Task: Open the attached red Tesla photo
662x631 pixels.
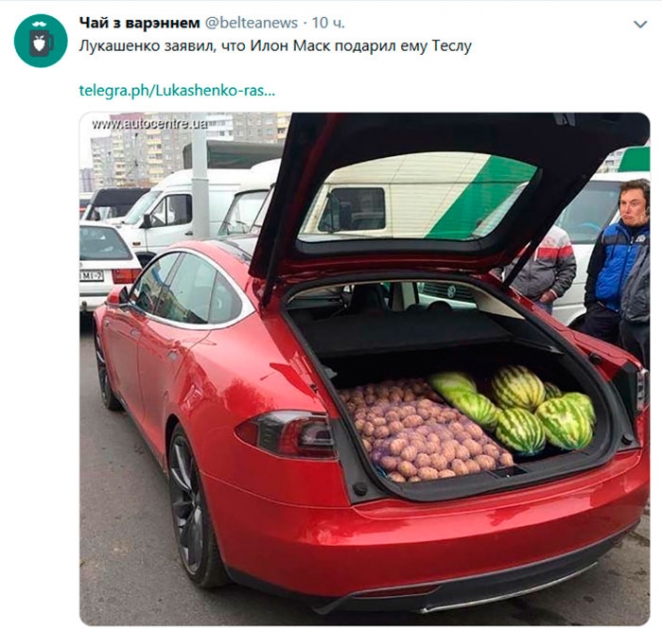Action: [x=364, y=369]
